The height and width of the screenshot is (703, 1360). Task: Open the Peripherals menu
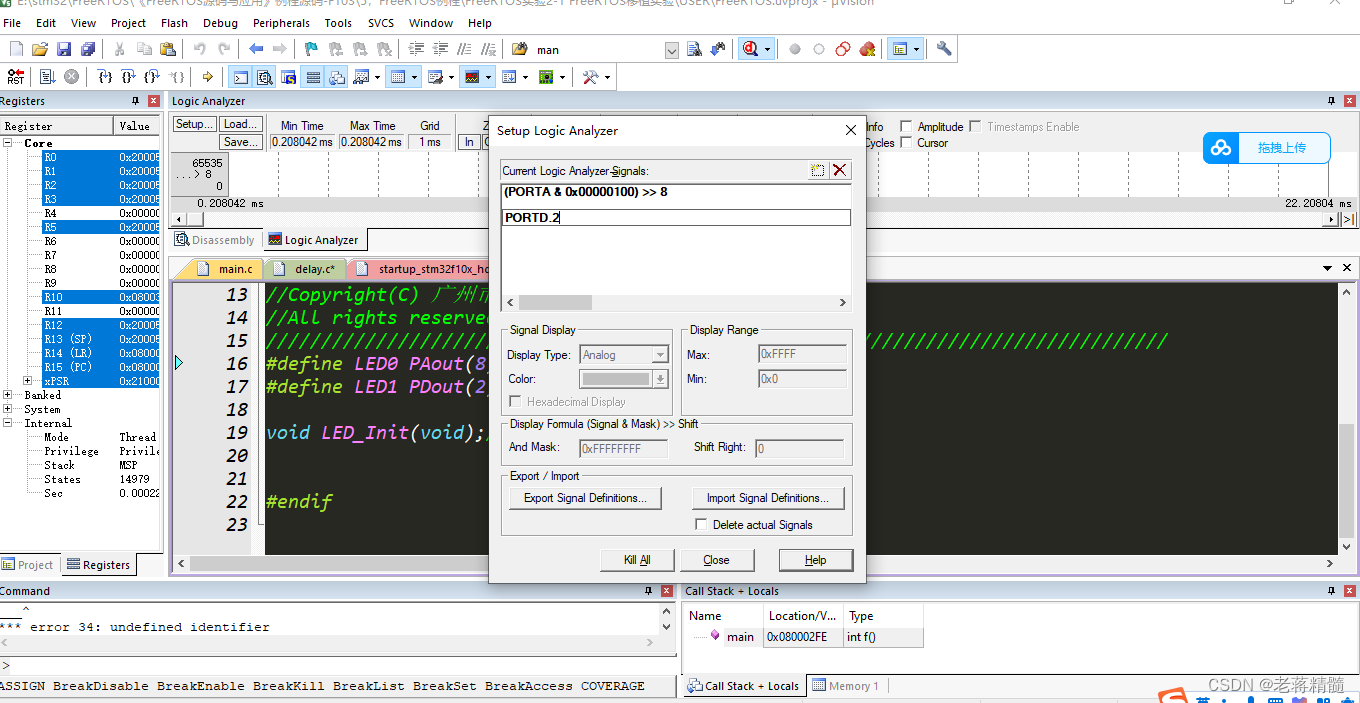tap(282, 23)
